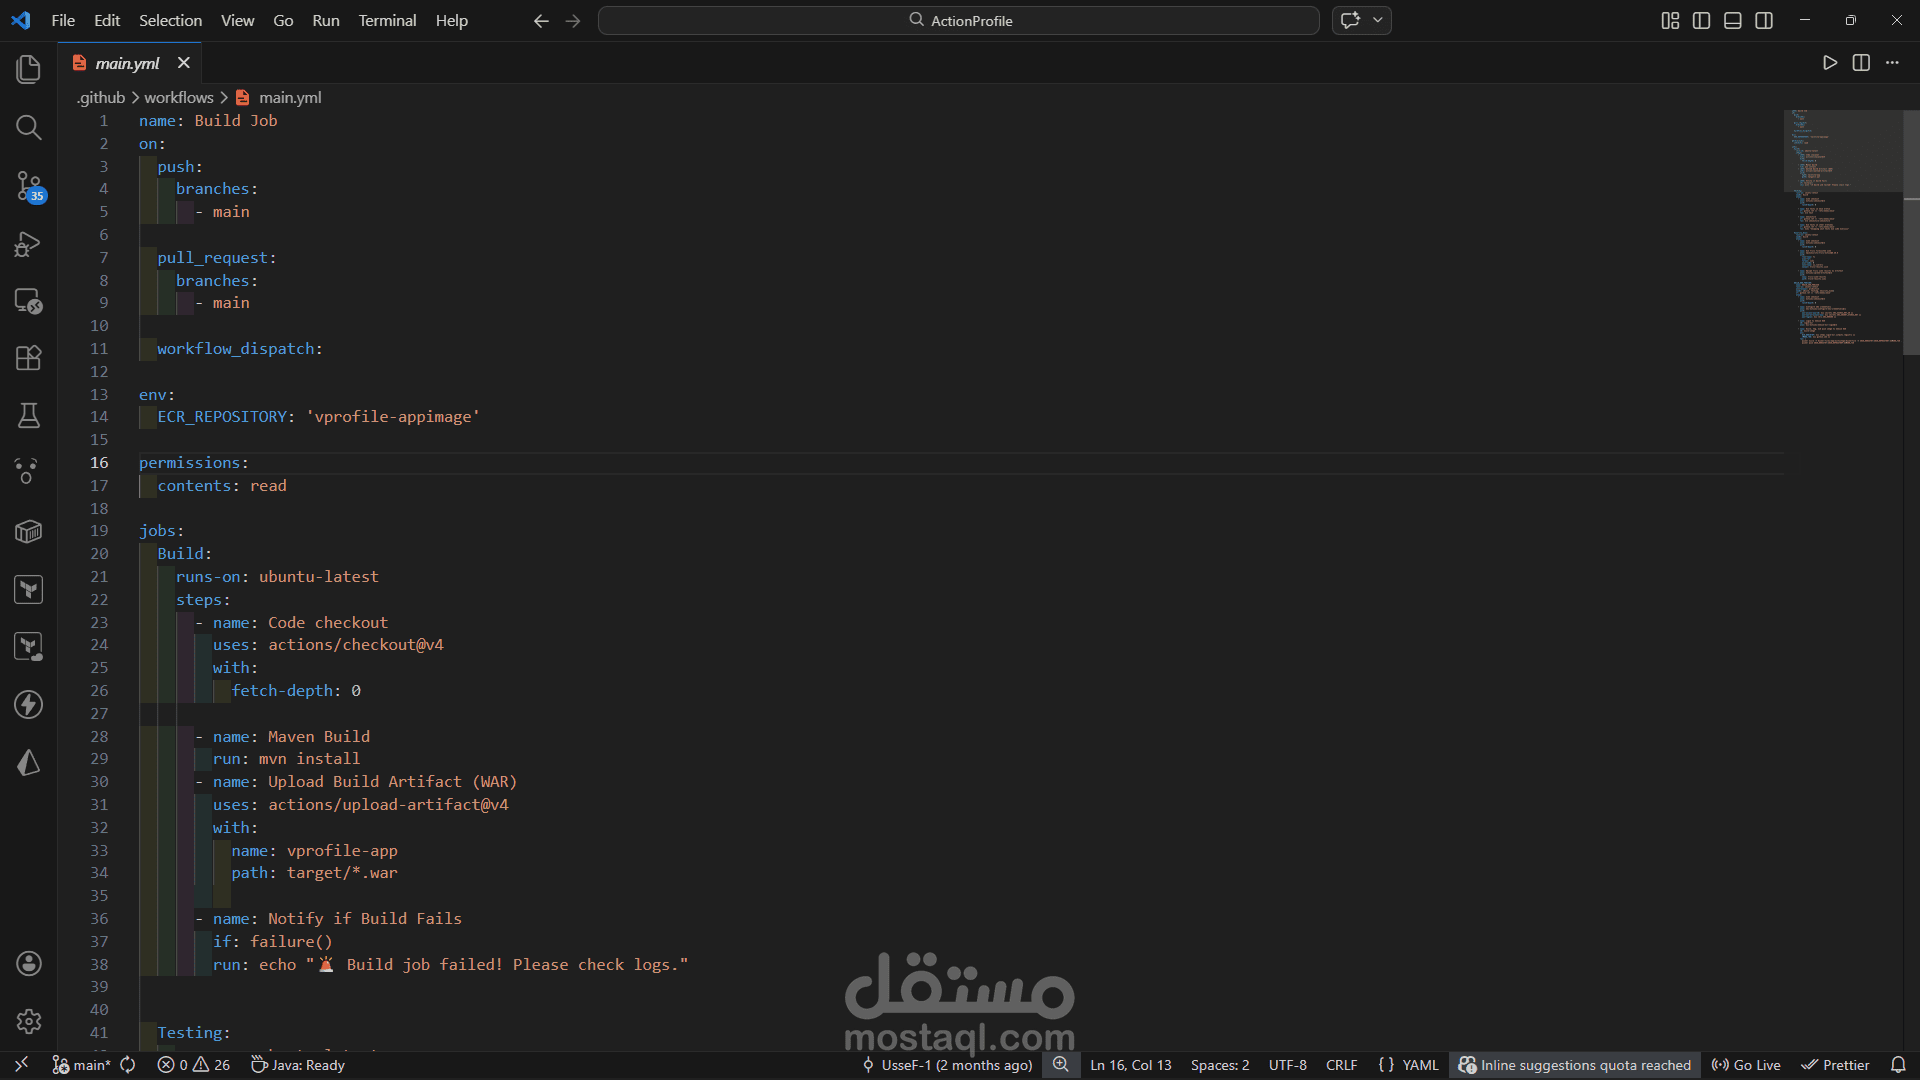The height and width of the screenshot is (1080, 1920).
Task: Select the main.yml editor tab
Action: coord(127,63)
